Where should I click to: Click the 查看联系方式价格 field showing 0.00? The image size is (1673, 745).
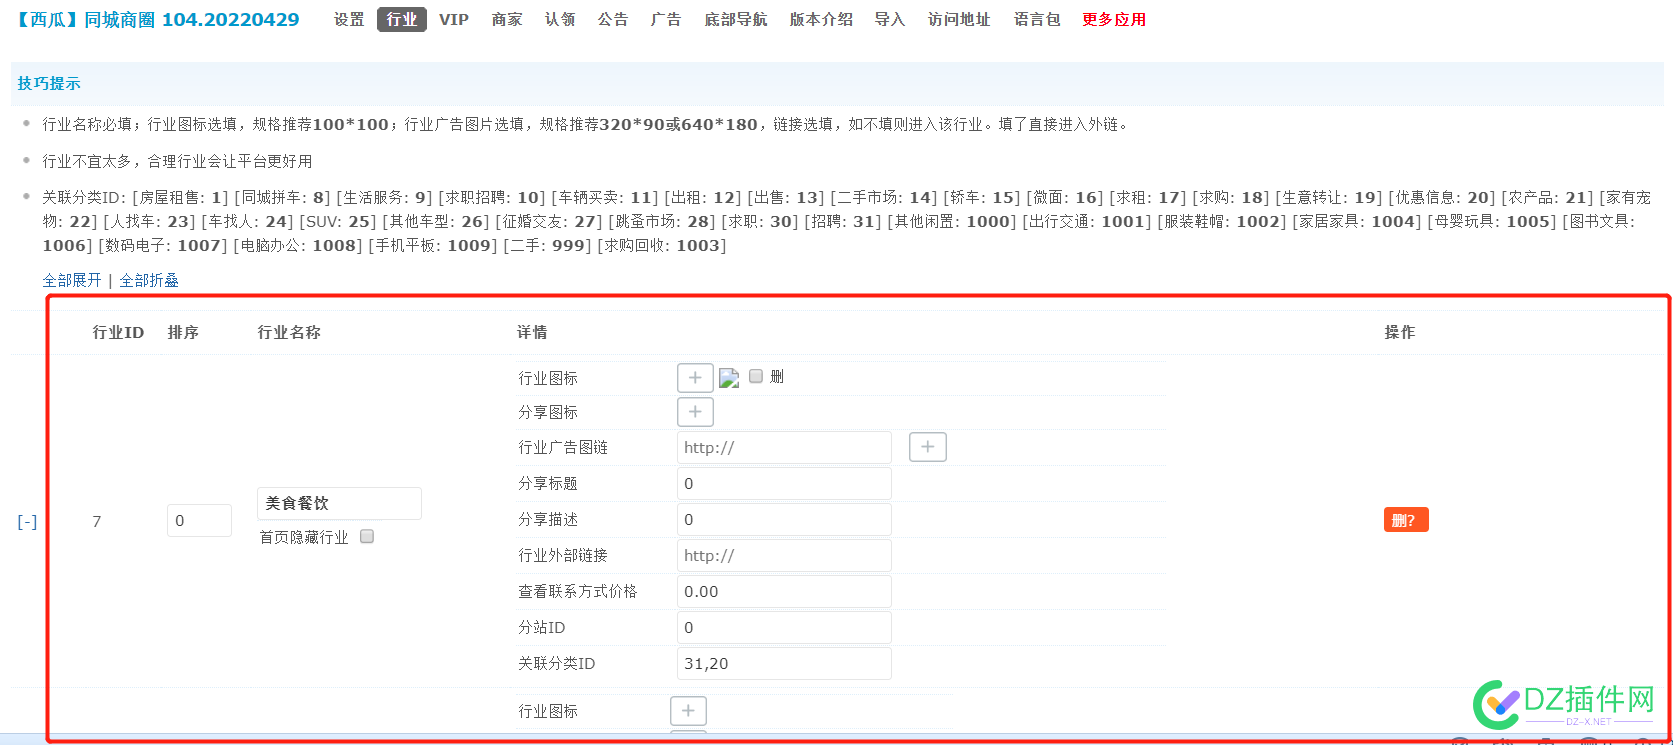pyautogui.click(x=784, y=591)
